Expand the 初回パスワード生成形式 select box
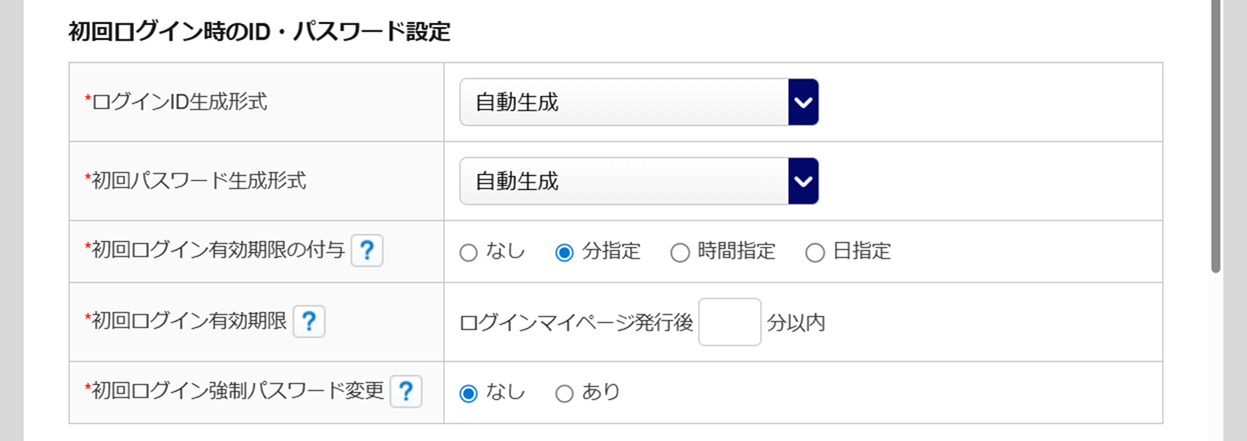Viewport: 1247px width, 441px height. pyautogui.click(x=639, y=181)
